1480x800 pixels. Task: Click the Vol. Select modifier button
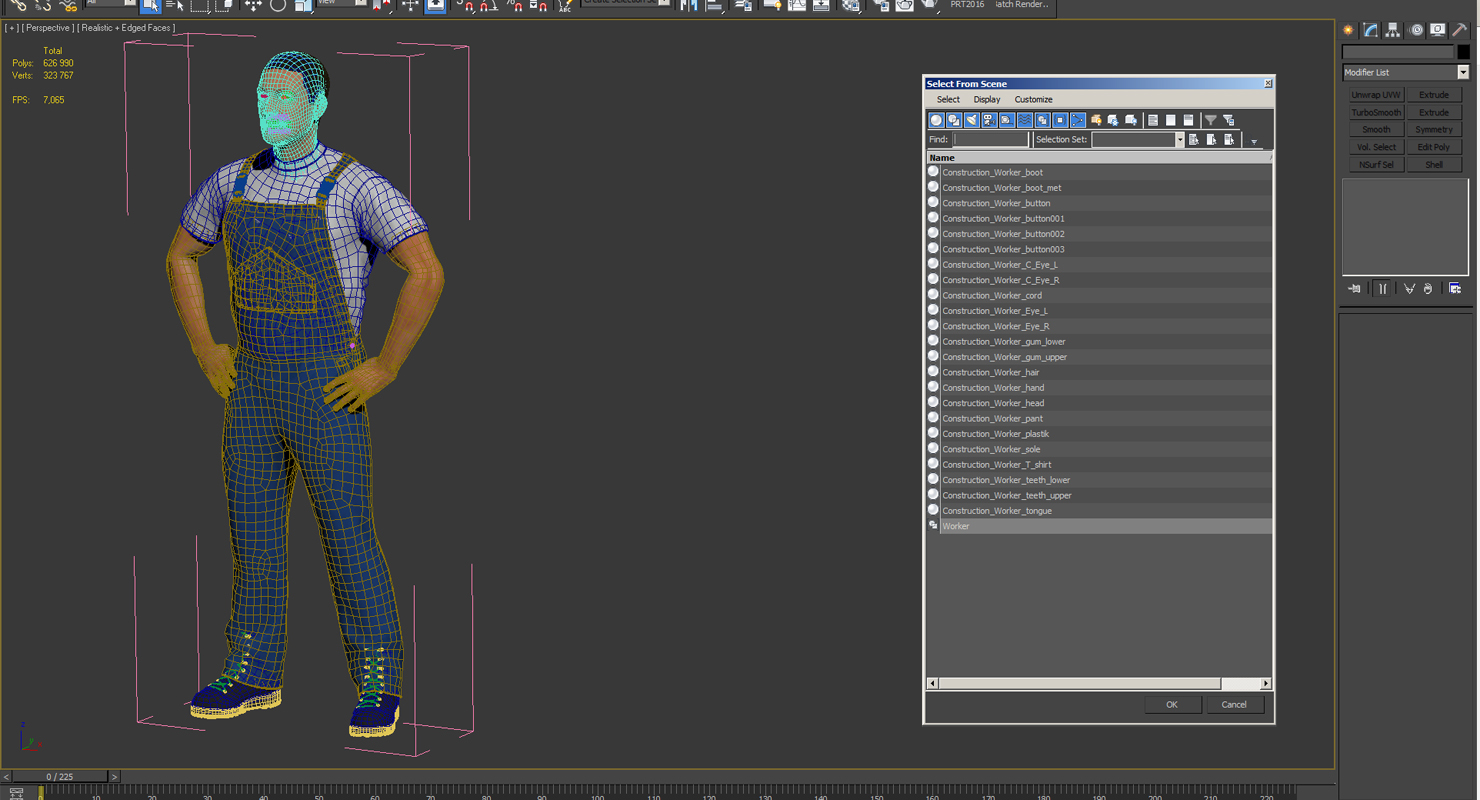tap(1376, 147)
